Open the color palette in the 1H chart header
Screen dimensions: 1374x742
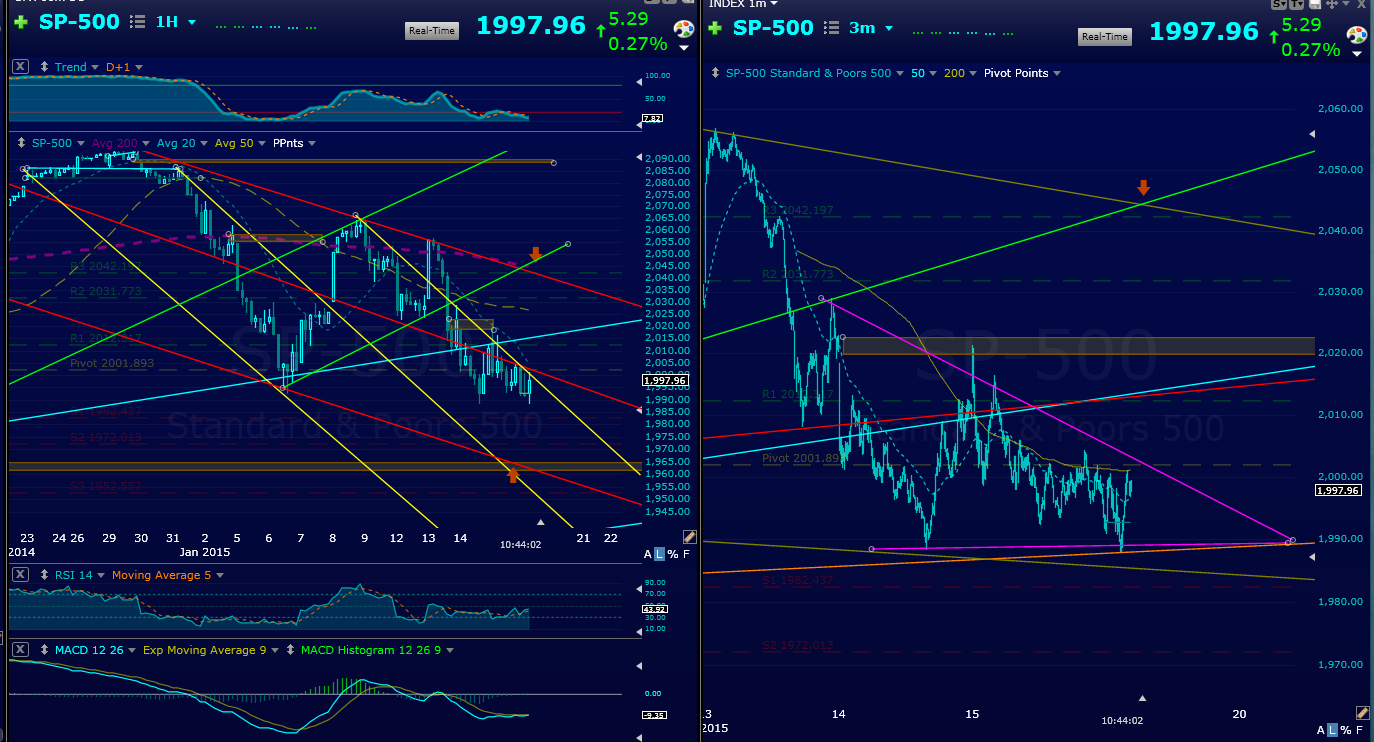pos(684,29)
